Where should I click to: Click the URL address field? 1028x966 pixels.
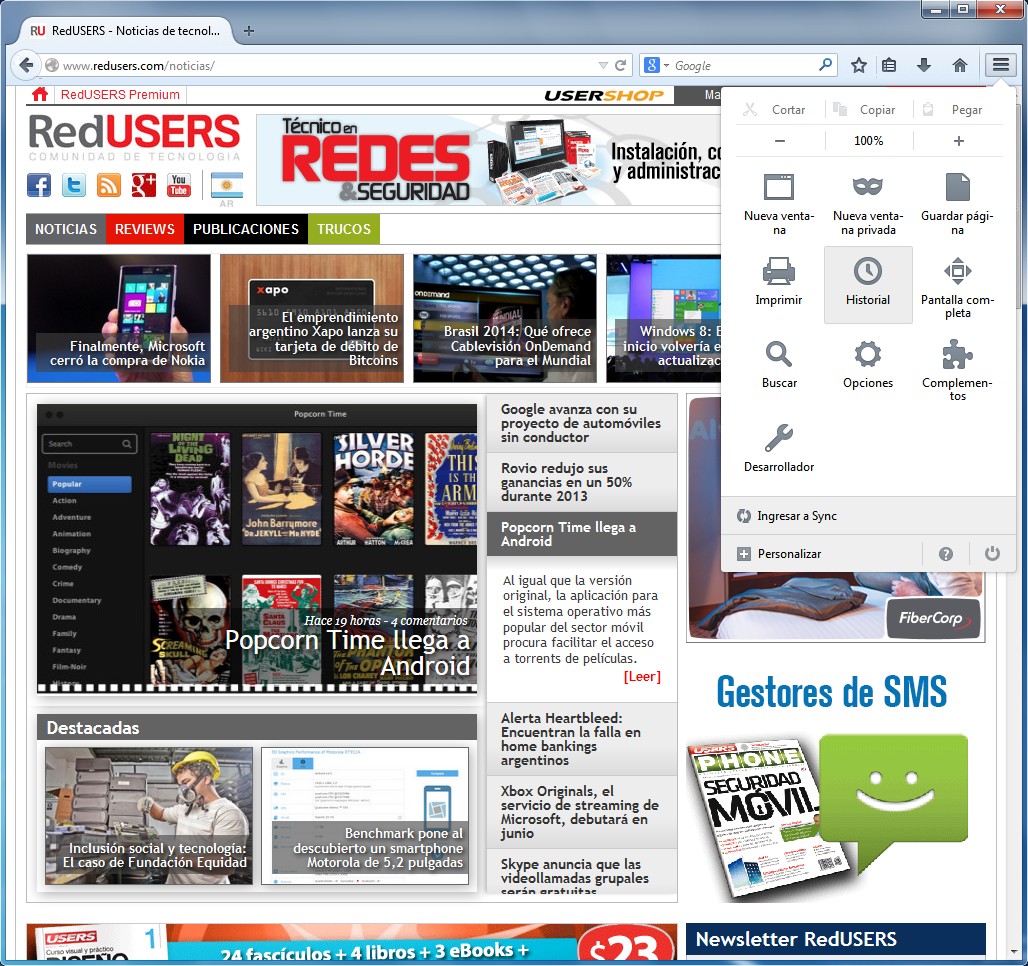pyautogui.click(x=328, y=66)
